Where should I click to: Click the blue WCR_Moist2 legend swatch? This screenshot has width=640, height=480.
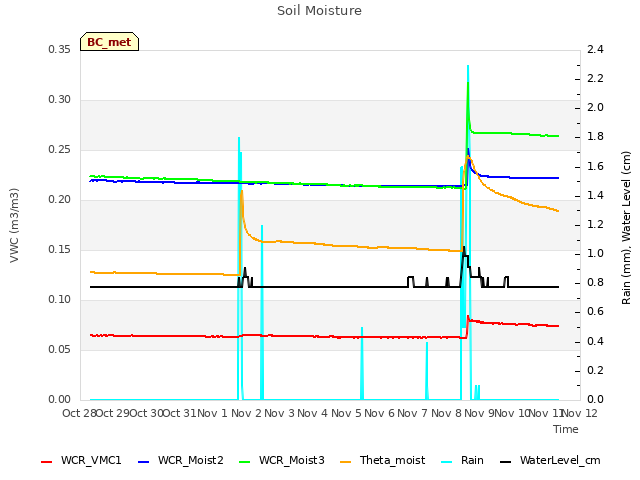pyautogui.click(x=144, y=462)
